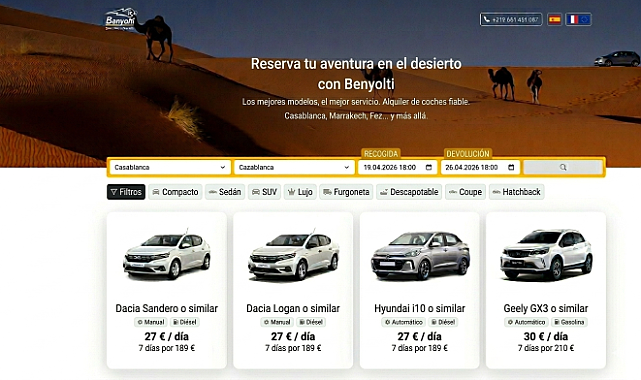Click '7 días por 189 €' on Hyundai card
Image resolution: width=641 pixels, height=380 pixels.
pyautogui.click(x=420, y=348)
